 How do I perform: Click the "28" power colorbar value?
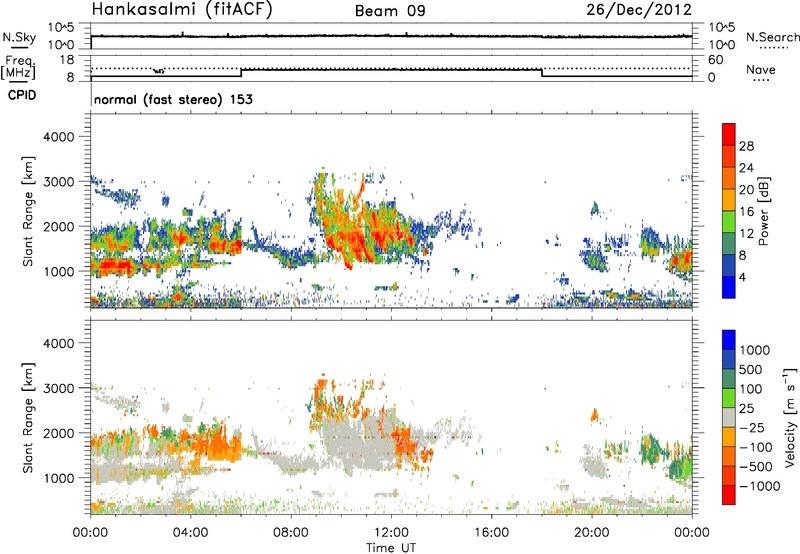[x=746, y=146]
